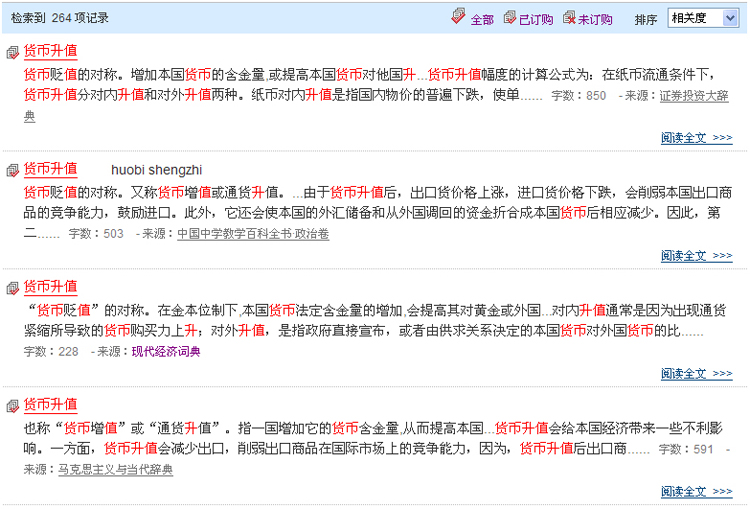Click document icon beside huobi shengzhi entry
This screenshot has width=750, height=509.
(x=12, y=170)
